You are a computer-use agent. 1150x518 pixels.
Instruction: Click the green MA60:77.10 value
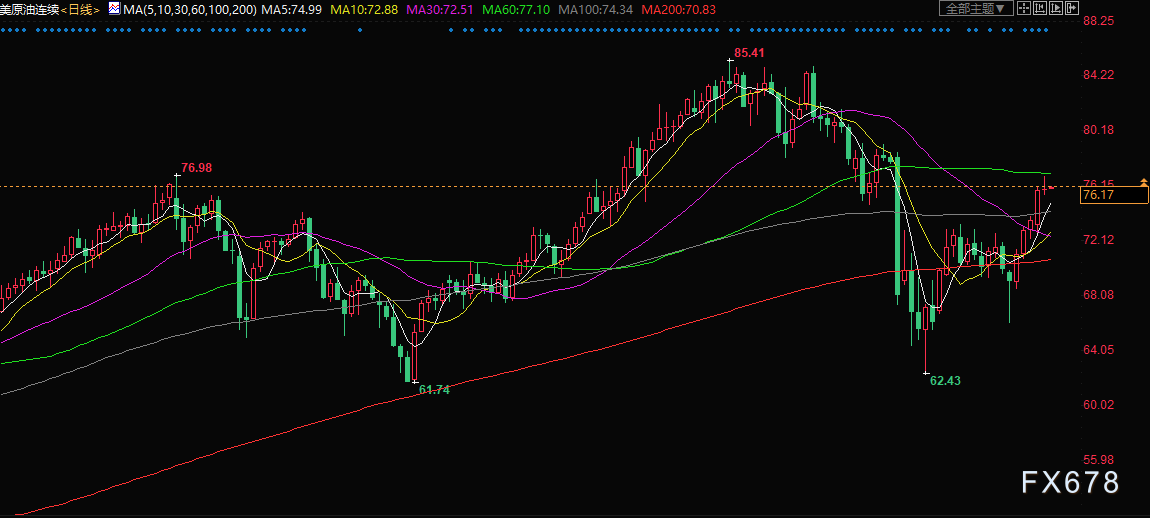[516, 9]
